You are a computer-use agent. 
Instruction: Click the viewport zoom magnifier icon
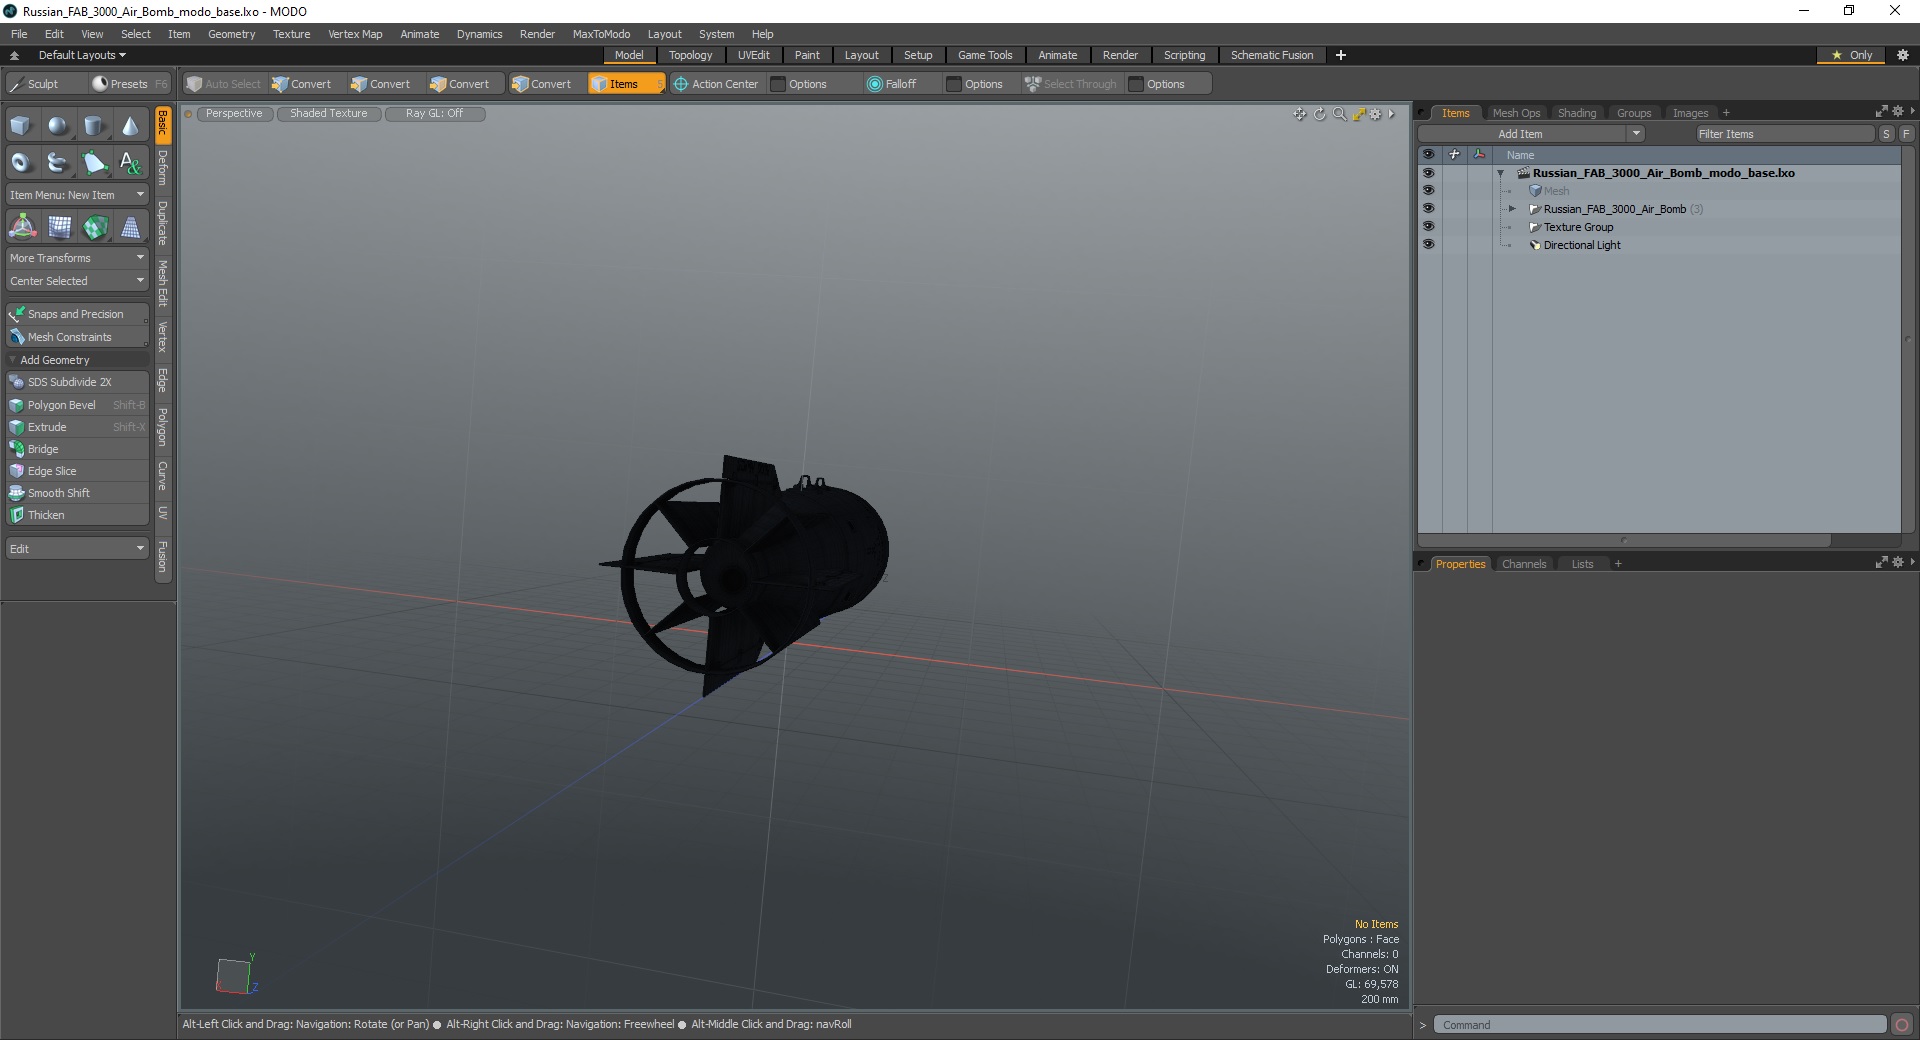click(x=1339, y=114)
